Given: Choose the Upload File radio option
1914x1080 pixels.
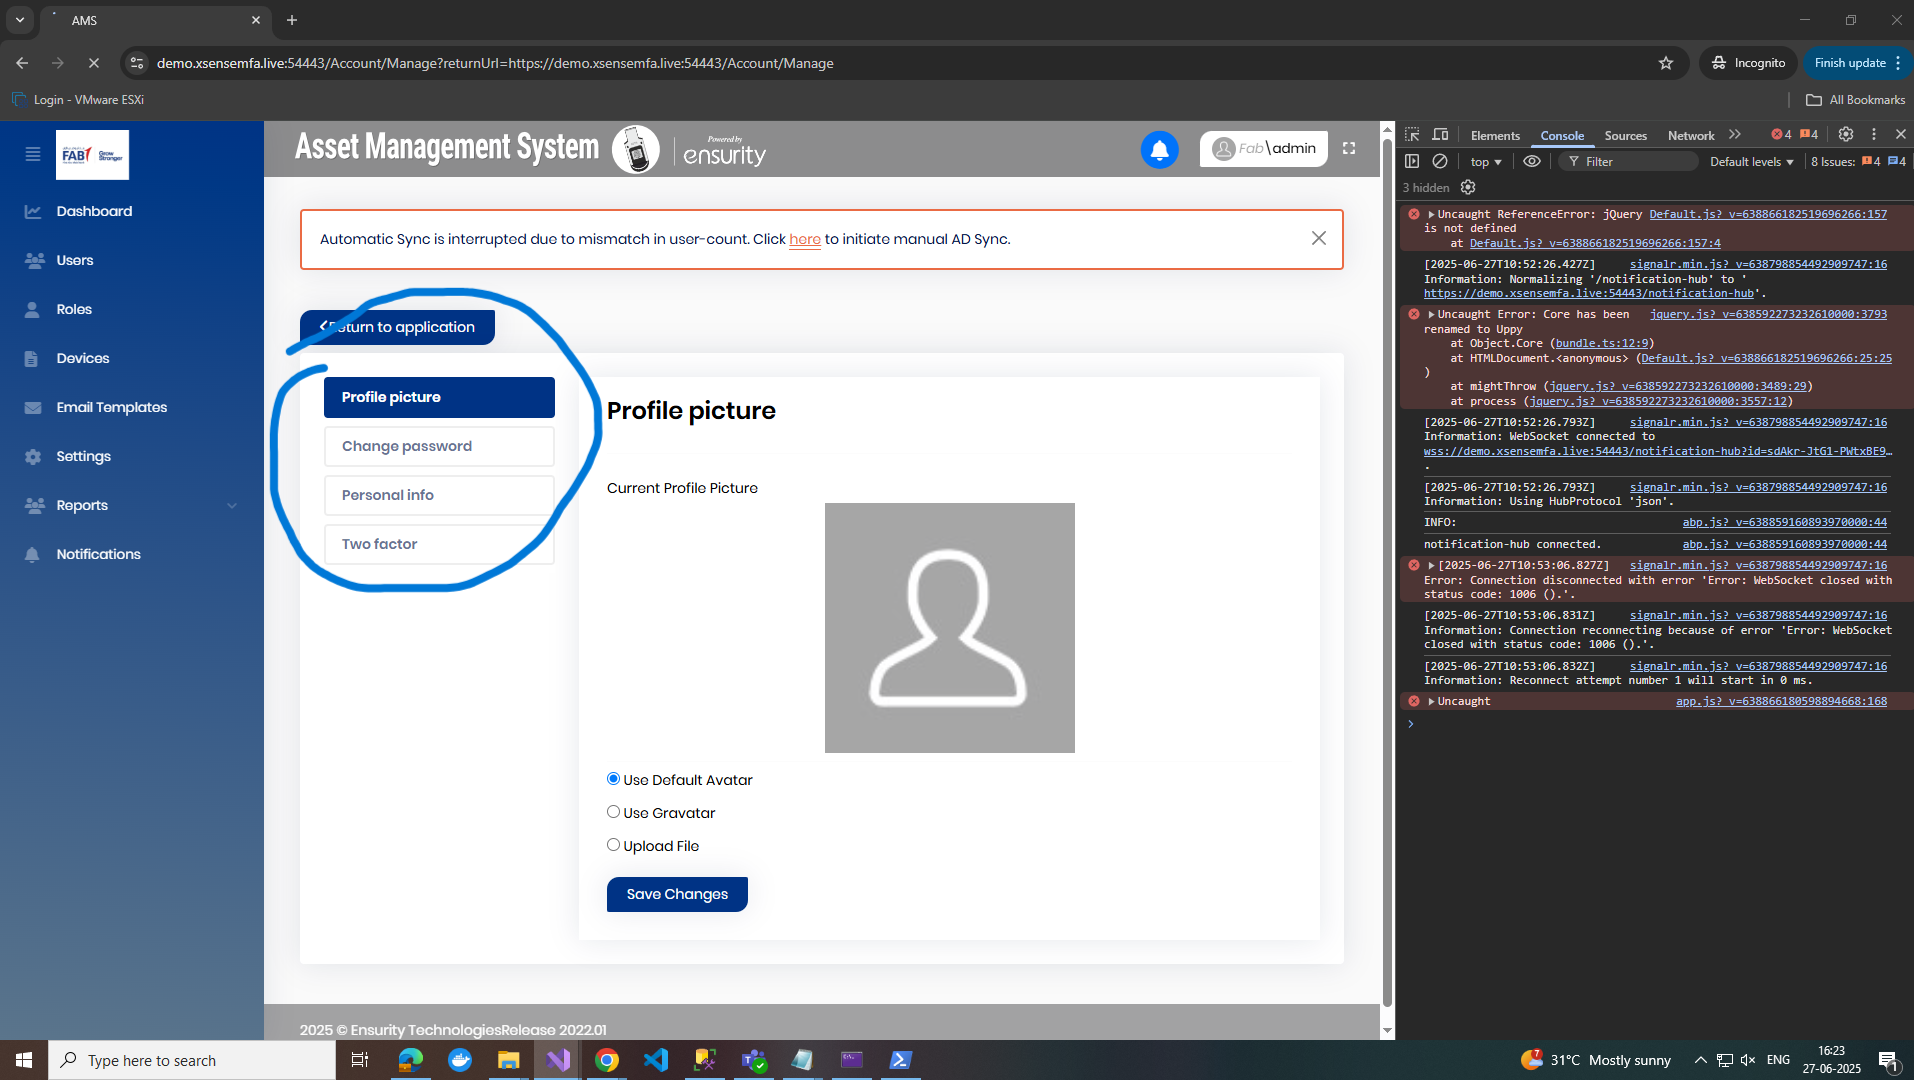Looking at the screenshot, I should tap(613, 845).
